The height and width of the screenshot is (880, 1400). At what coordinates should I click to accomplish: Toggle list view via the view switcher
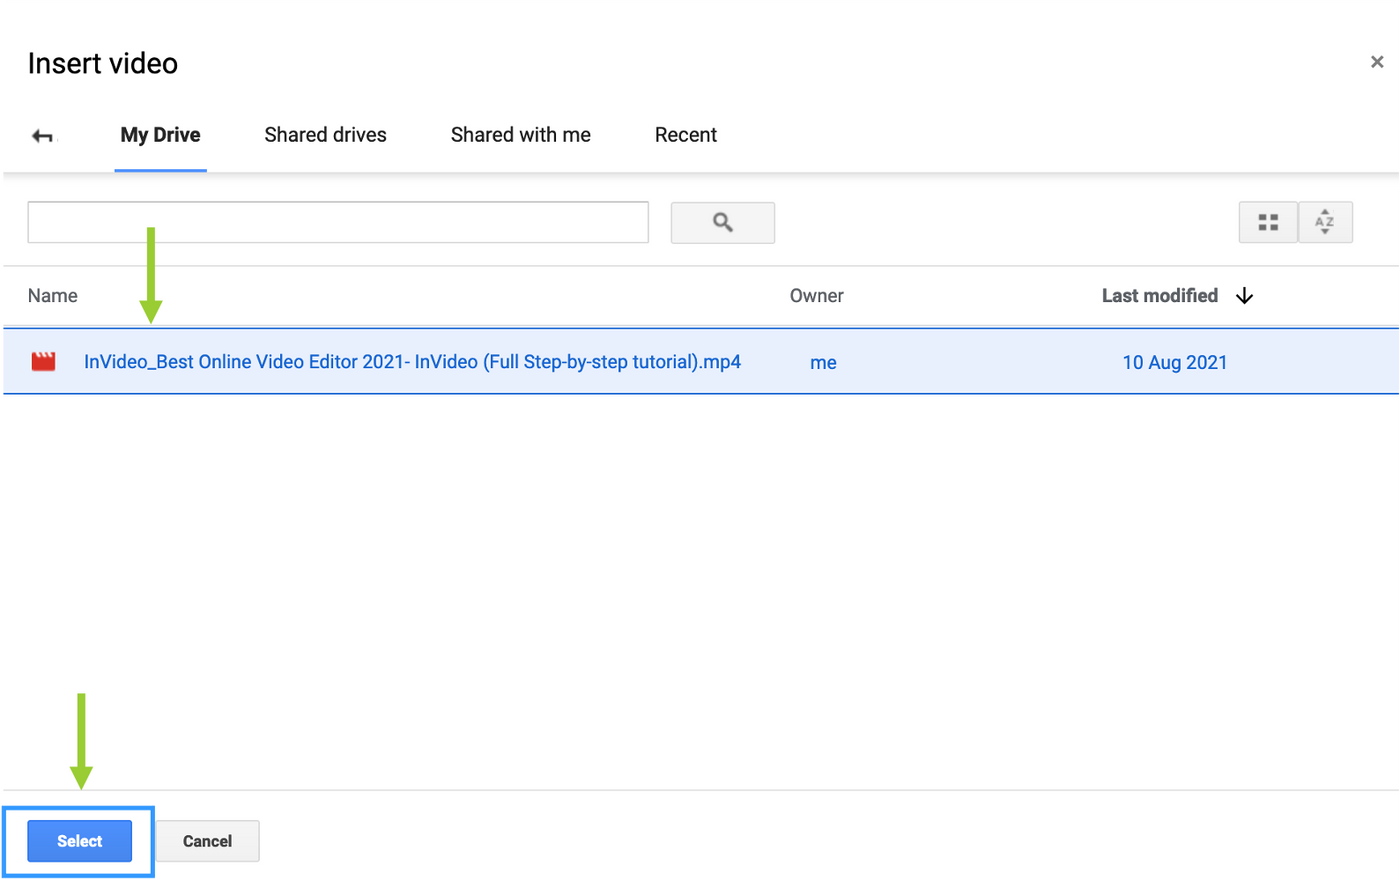pyautogui.click(x=1267, y=222)
